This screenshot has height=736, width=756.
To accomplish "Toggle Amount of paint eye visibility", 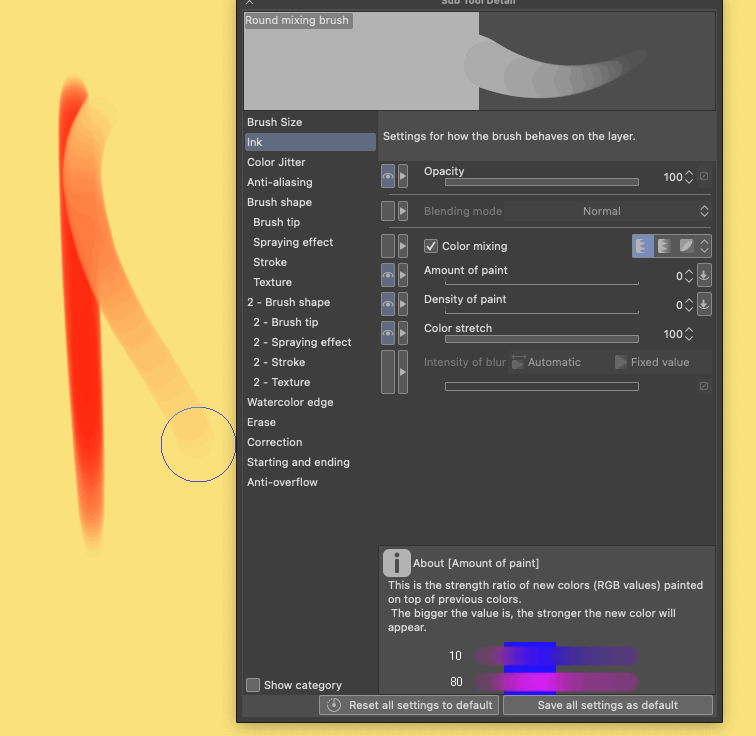I will point(388,275).
